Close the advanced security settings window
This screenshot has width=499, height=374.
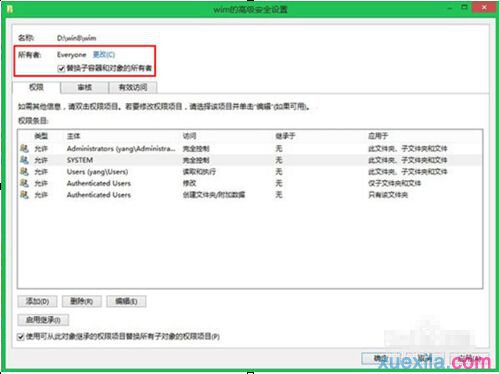pyautogui.click(x=484, y=7)
